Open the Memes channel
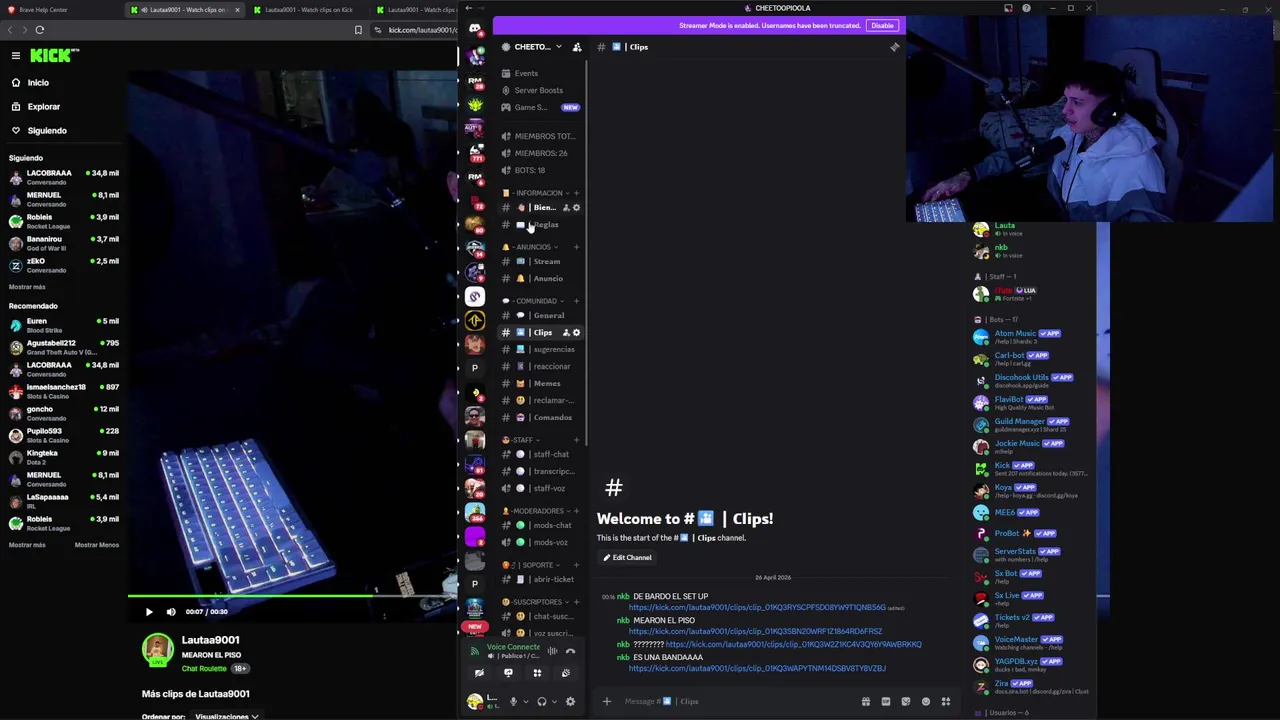1280x720 pixels. point(540,383)
